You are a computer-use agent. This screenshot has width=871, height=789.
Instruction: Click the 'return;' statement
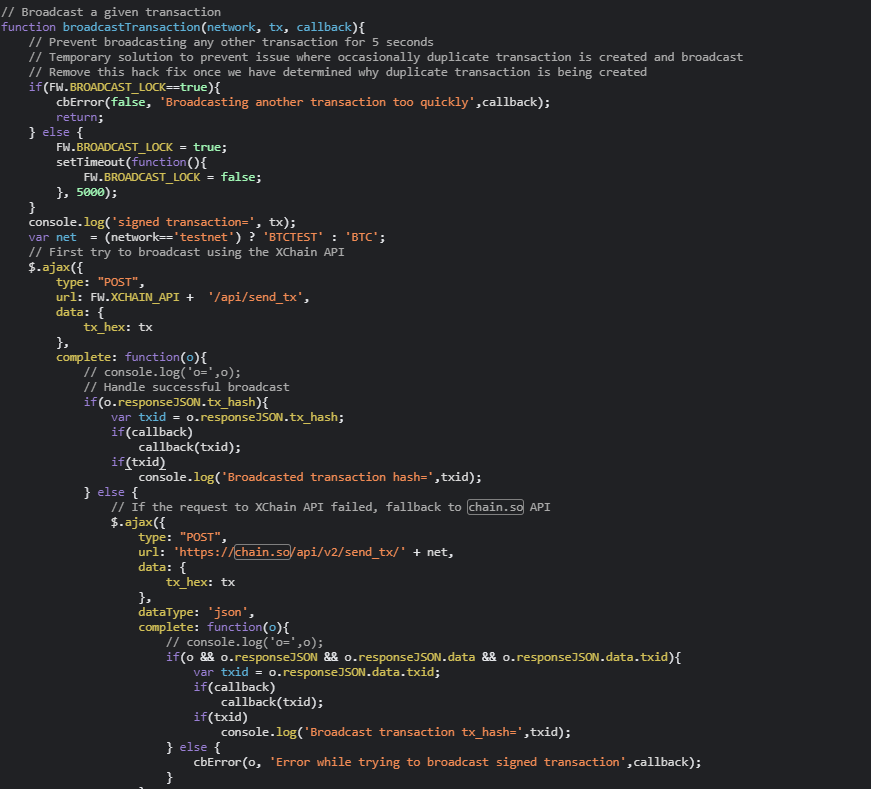(79, 117)
